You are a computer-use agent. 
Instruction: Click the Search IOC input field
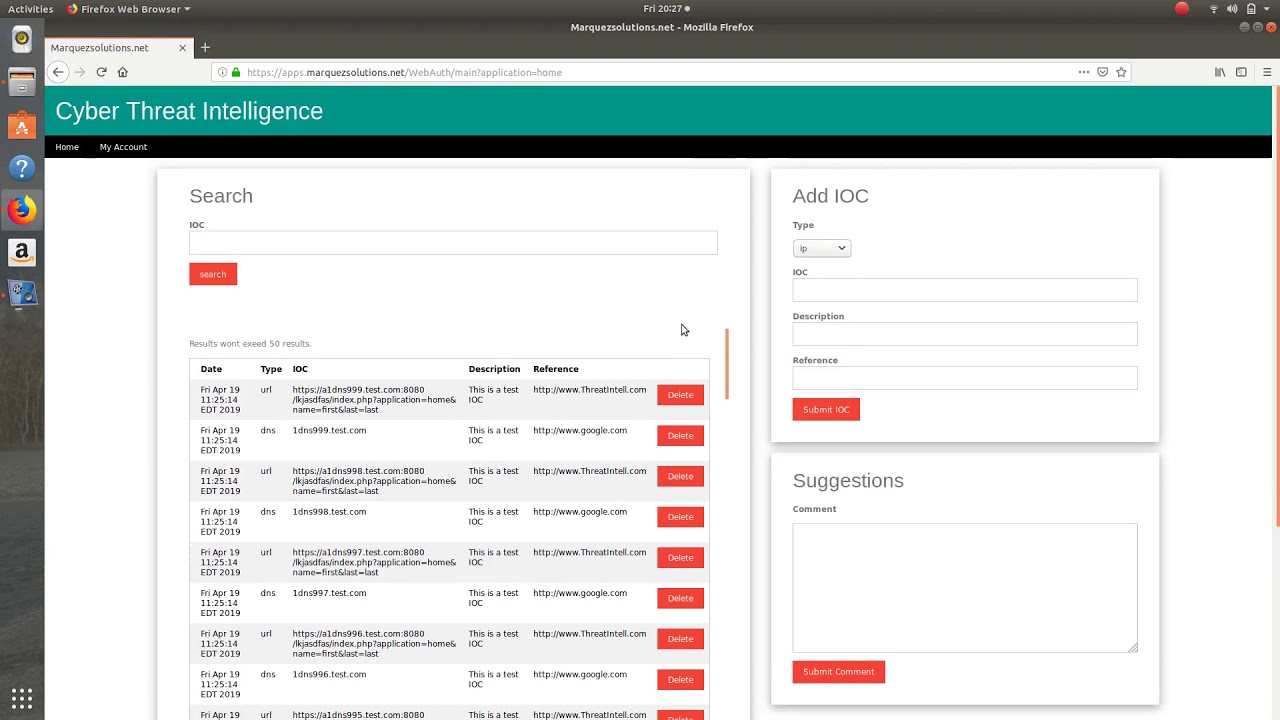pos(453,242)
